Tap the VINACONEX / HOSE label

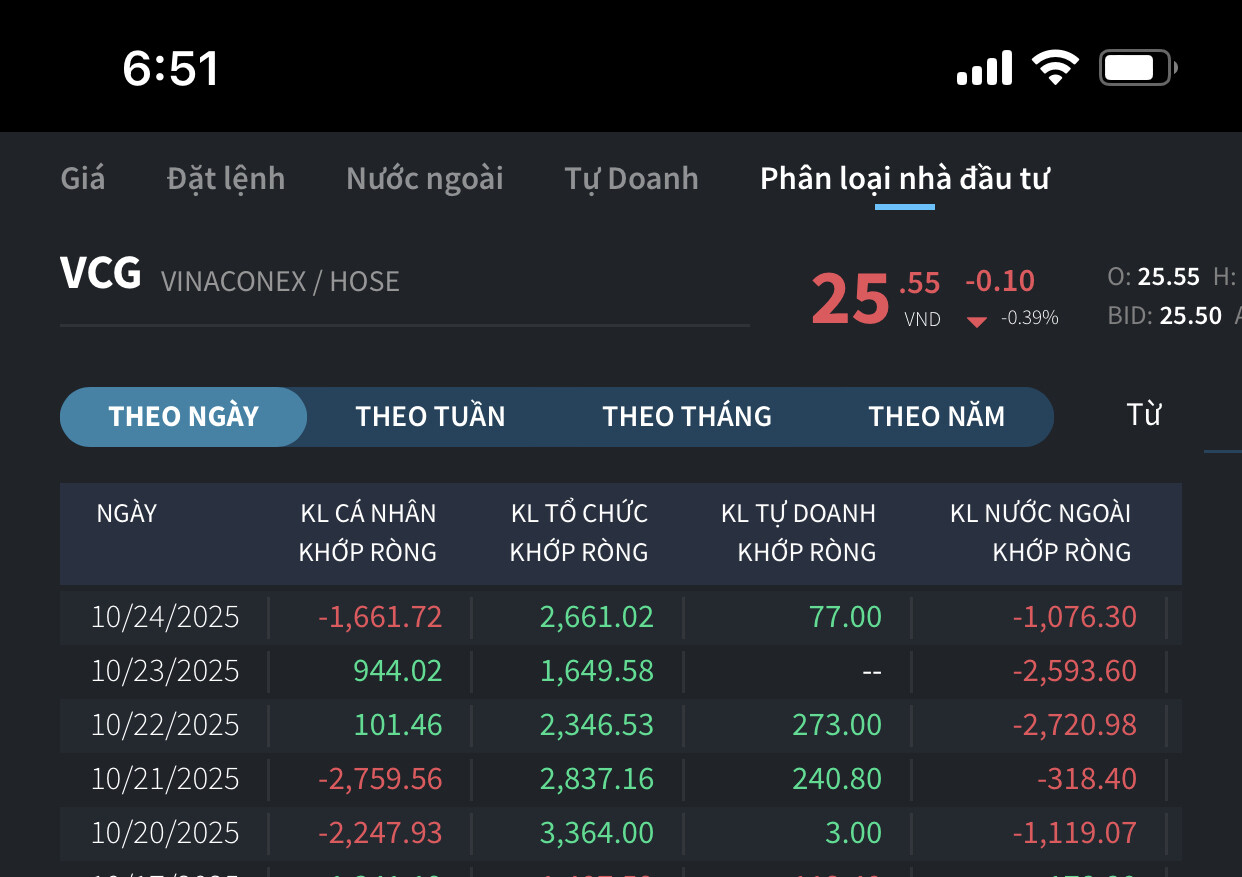[280, 282]
